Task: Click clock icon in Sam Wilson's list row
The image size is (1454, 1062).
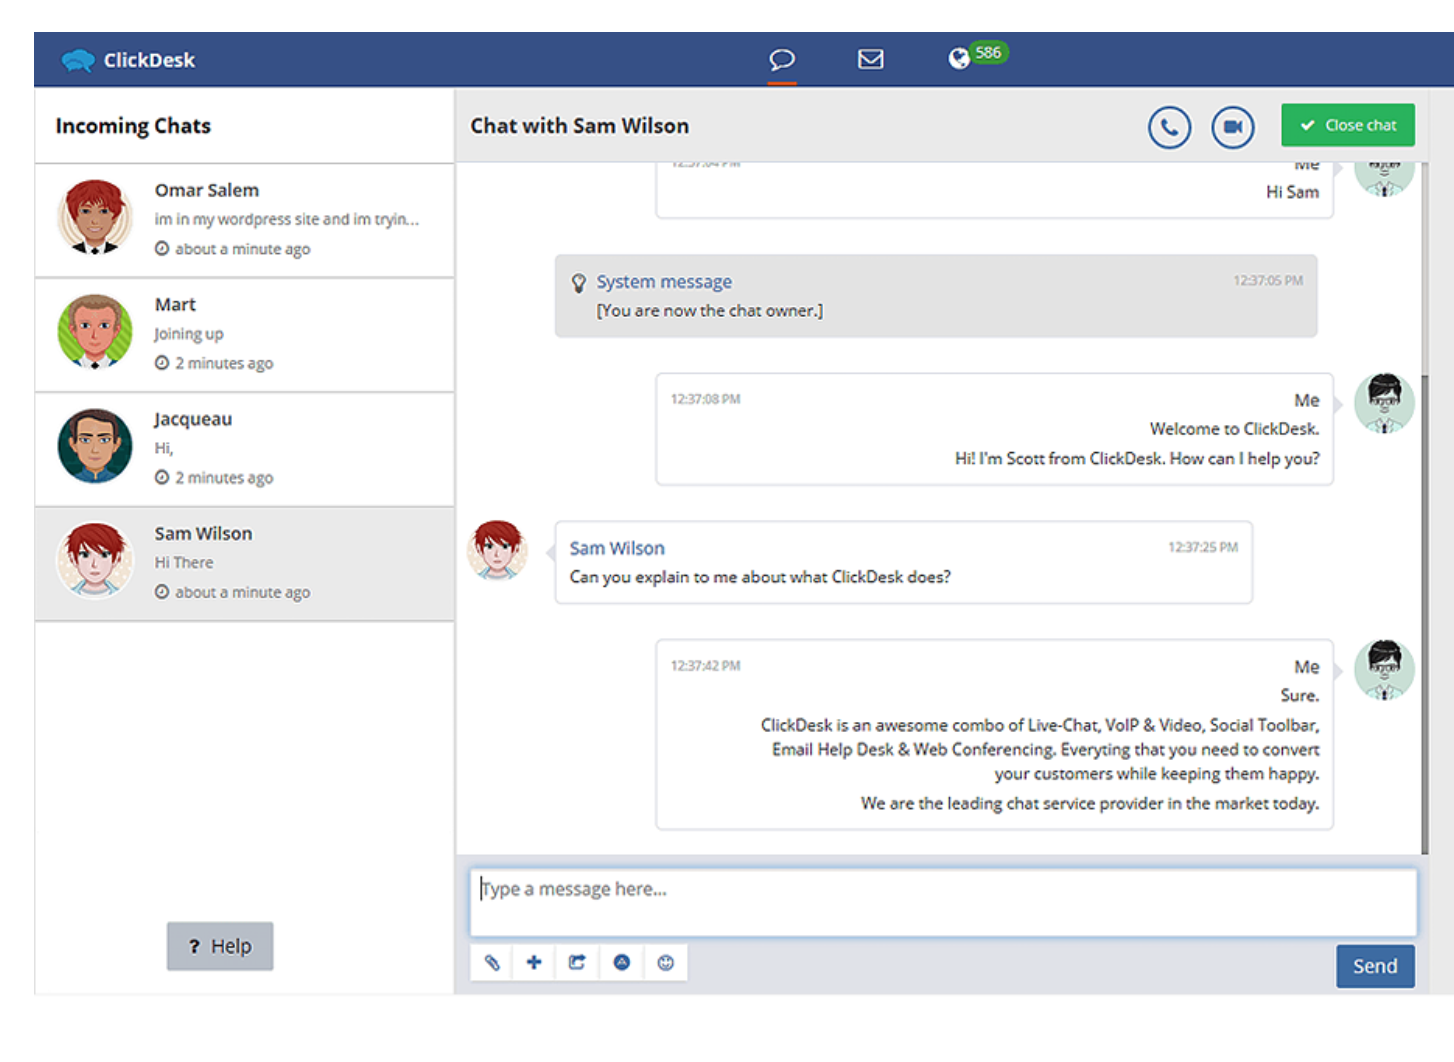Action: point(162,592)
